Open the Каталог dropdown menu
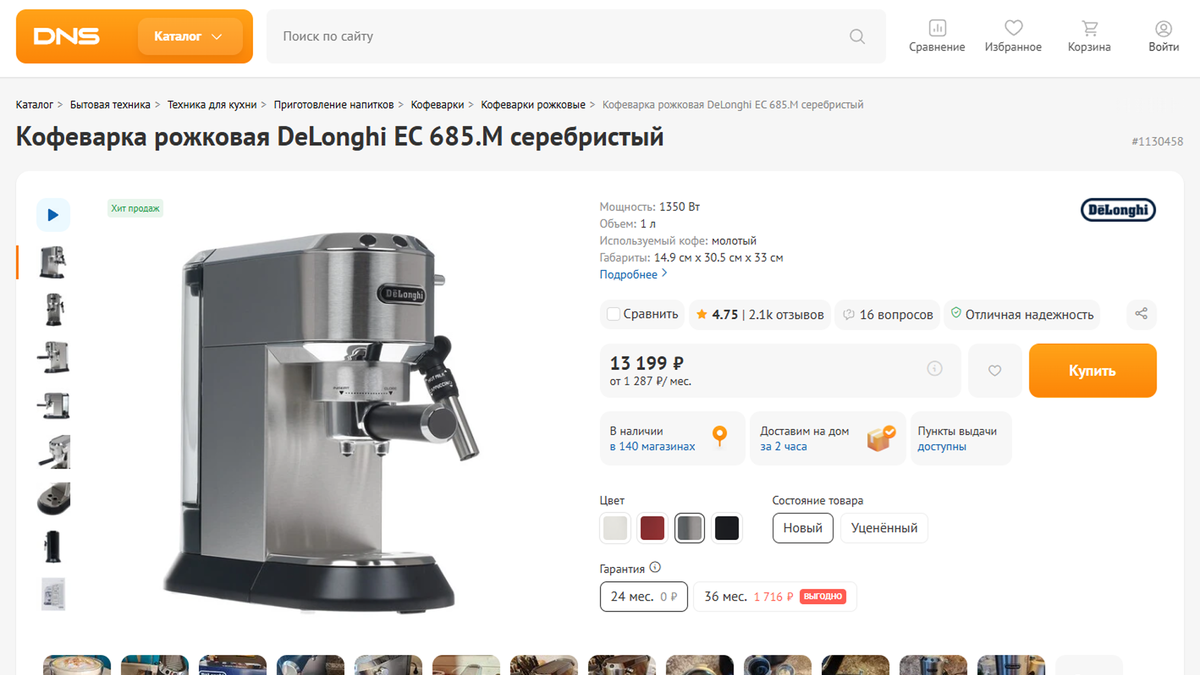Viewport: 1200px width, 675px height. (190, 36)
